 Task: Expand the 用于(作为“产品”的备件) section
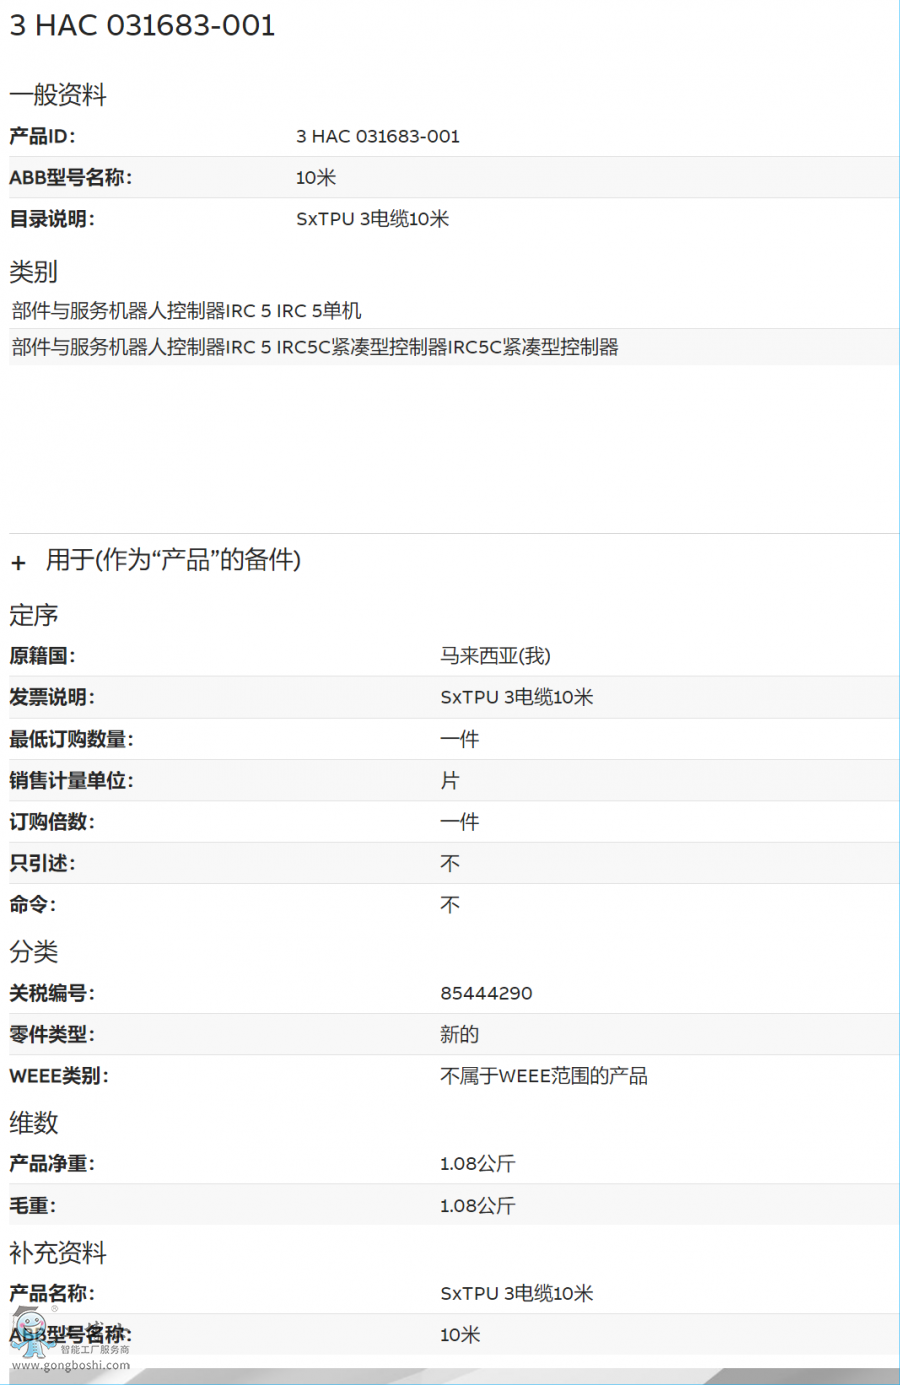click(x=18, y=562)
